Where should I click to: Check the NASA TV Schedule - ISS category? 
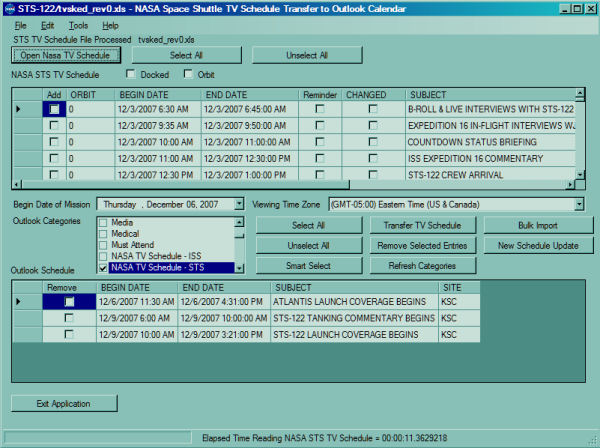pyautogui.click(x=103, y=256)
